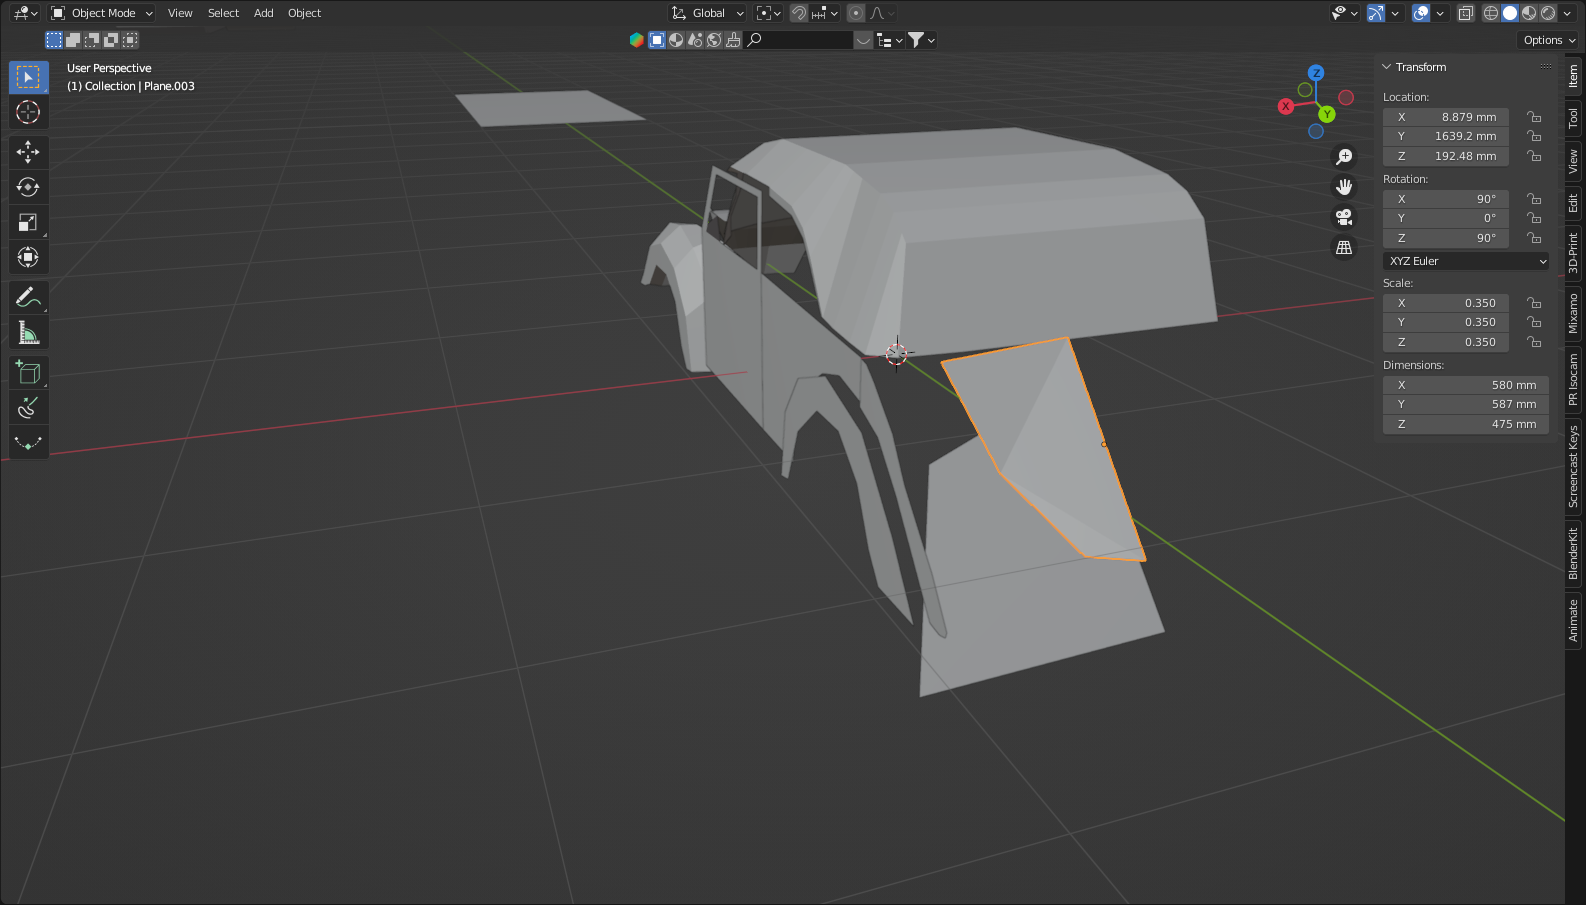Switch to the BlenderKit sidebar tab

[x=1573, y=554]
